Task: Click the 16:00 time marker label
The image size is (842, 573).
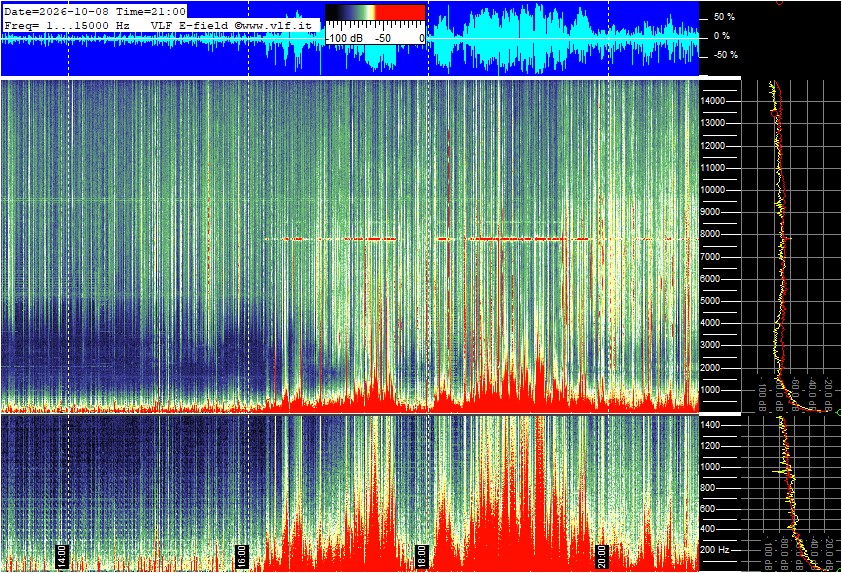Action: point(242,556)
